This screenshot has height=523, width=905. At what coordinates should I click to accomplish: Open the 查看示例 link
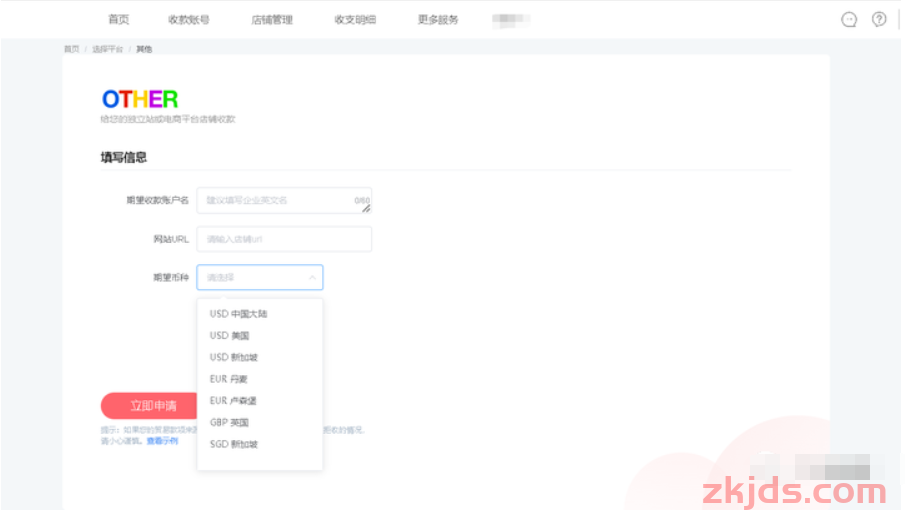click(x=162, y=441)
